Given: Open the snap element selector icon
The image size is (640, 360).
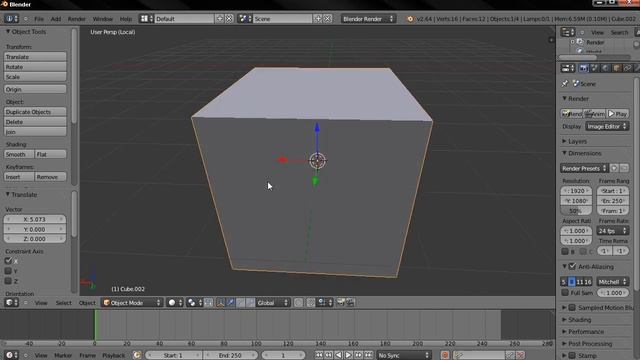Looking at the screenshot, I should [x=325, y=302].
